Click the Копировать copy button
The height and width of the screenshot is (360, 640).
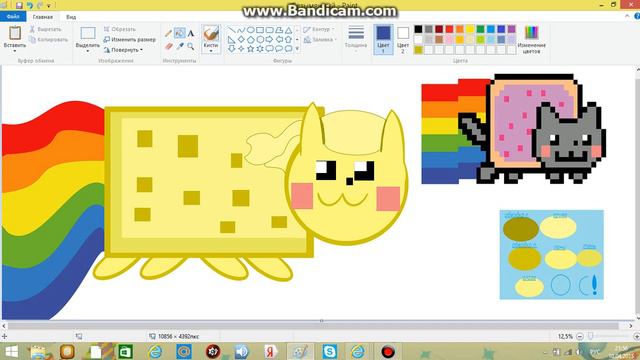pos(48,40)
